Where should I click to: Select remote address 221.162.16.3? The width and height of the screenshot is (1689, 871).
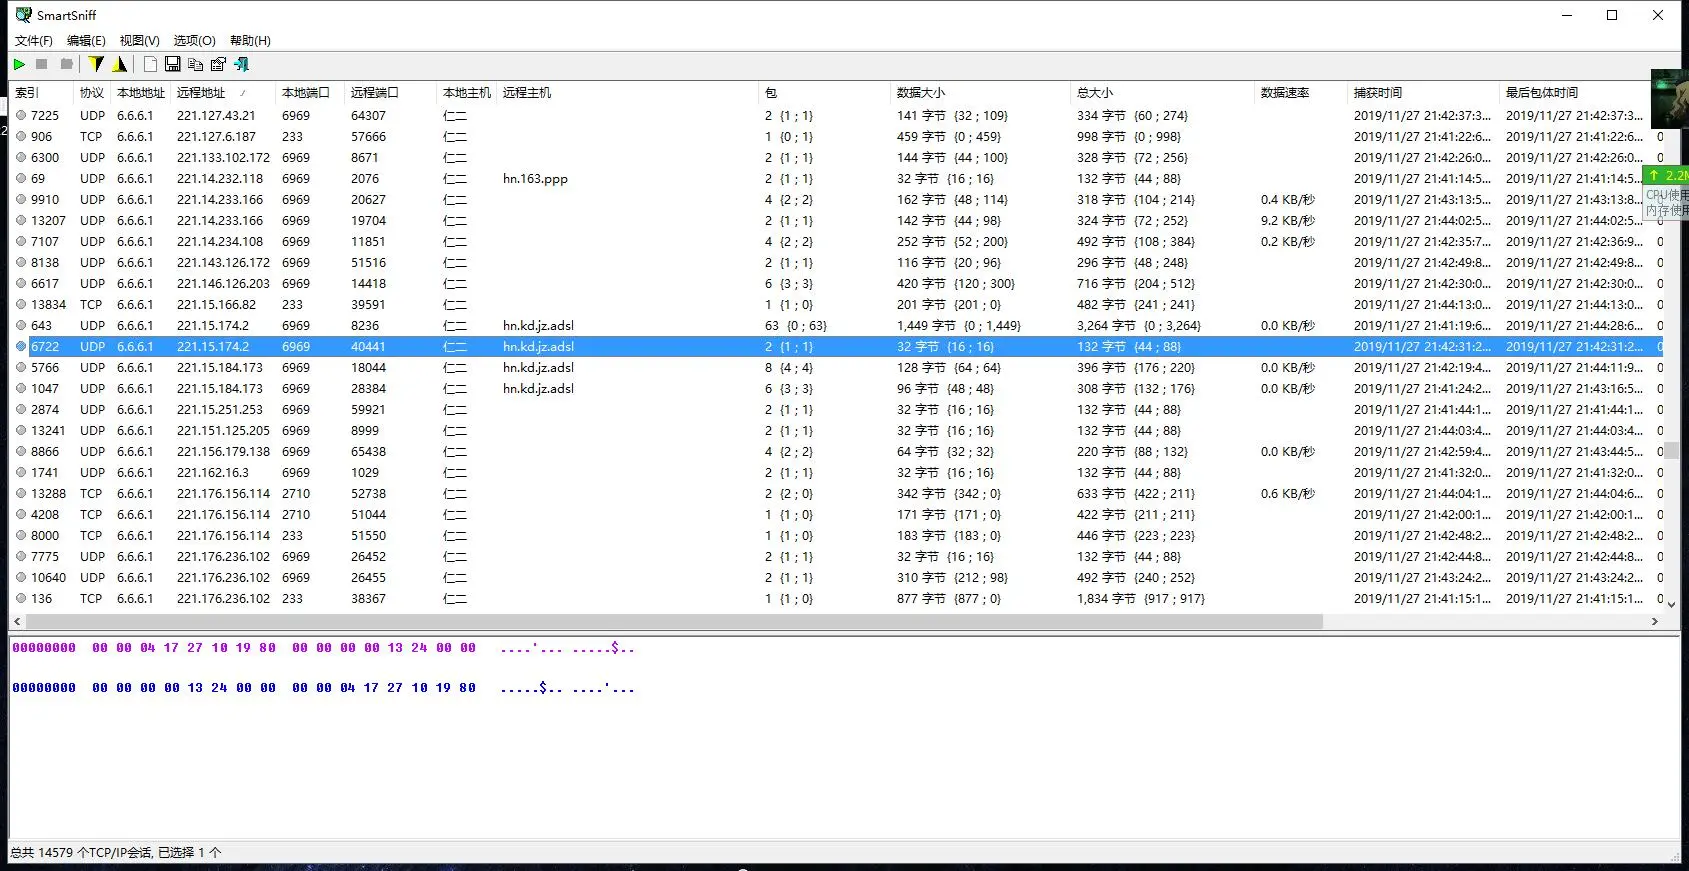tap(213, 472)
